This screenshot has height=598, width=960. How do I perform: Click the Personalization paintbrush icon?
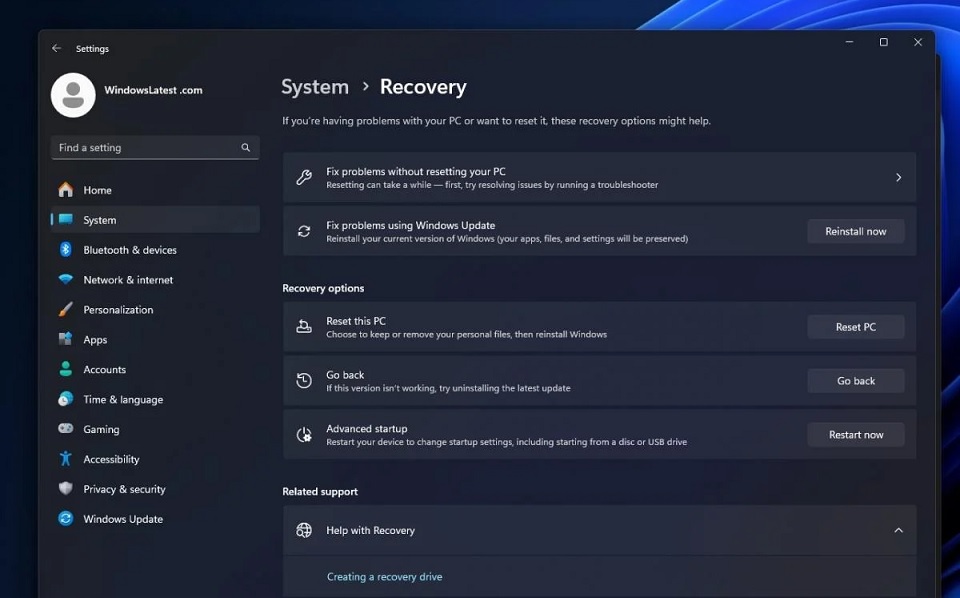point(66,309)
